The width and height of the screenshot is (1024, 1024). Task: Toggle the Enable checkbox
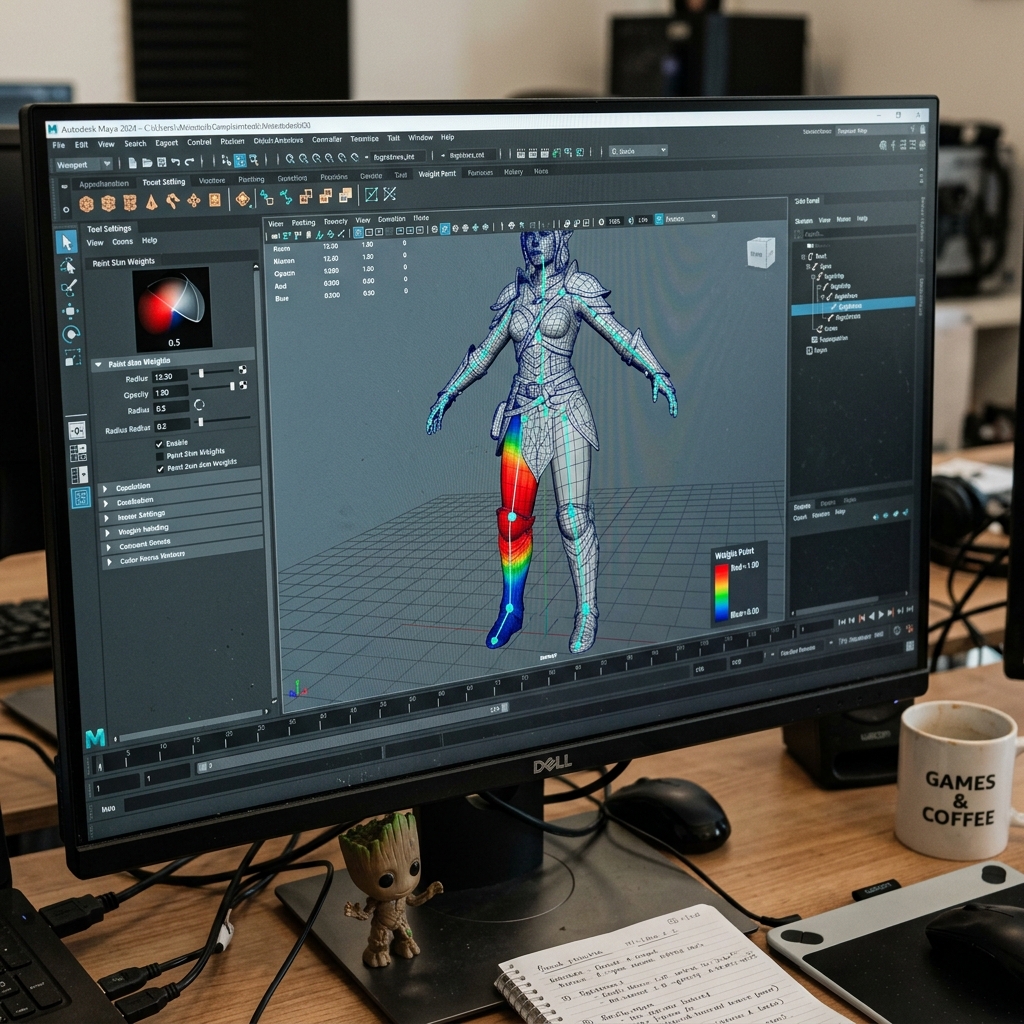point(159,444)
